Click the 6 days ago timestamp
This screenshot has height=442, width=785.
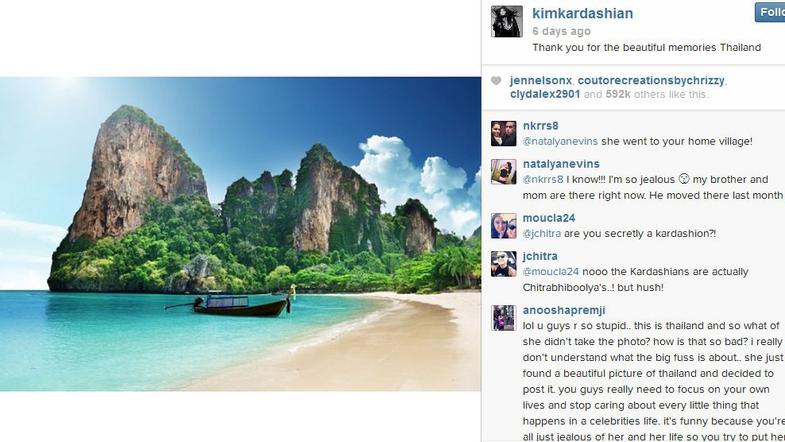pyautogui.click(x=561, y=31)
